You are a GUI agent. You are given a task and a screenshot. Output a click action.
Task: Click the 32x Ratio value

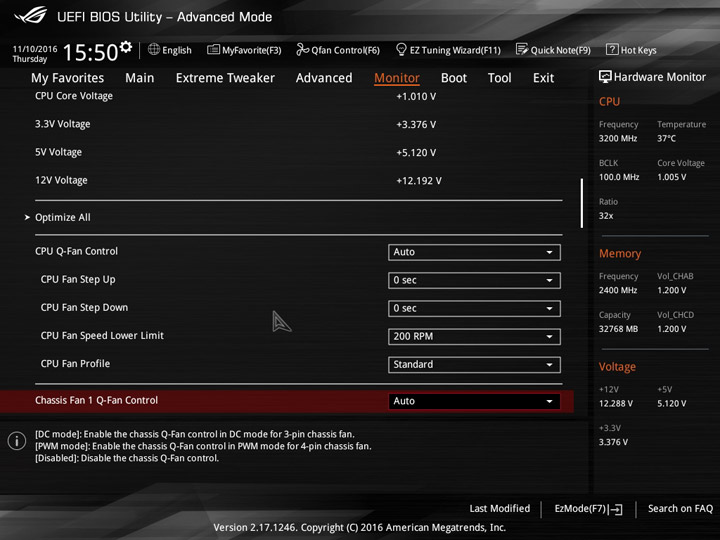606,216
